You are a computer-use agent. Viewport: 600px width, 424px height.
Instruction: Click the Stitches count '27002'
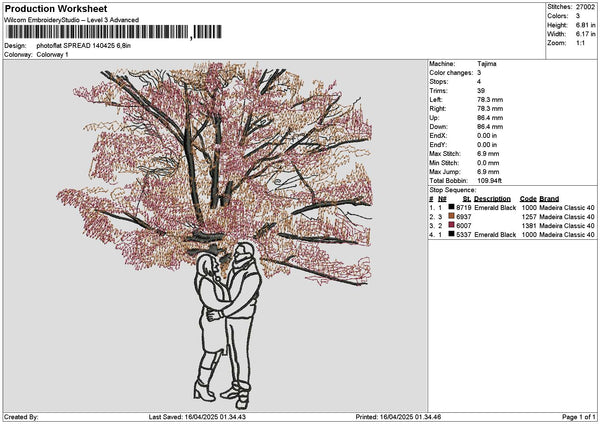[x=585, y=7]
